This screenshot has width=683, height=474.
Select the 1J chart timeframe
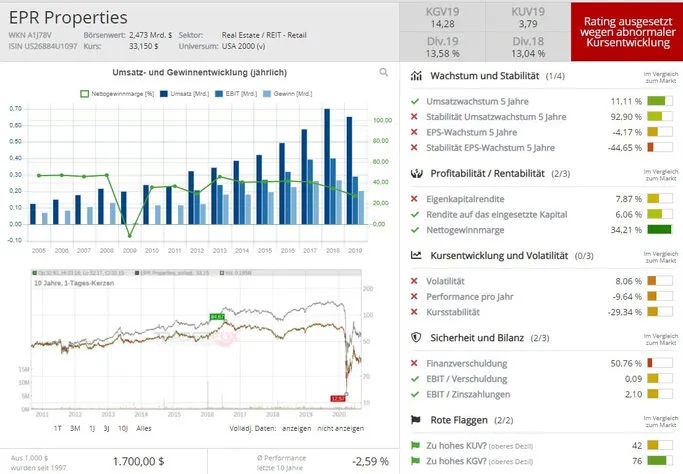coord(92,429)
